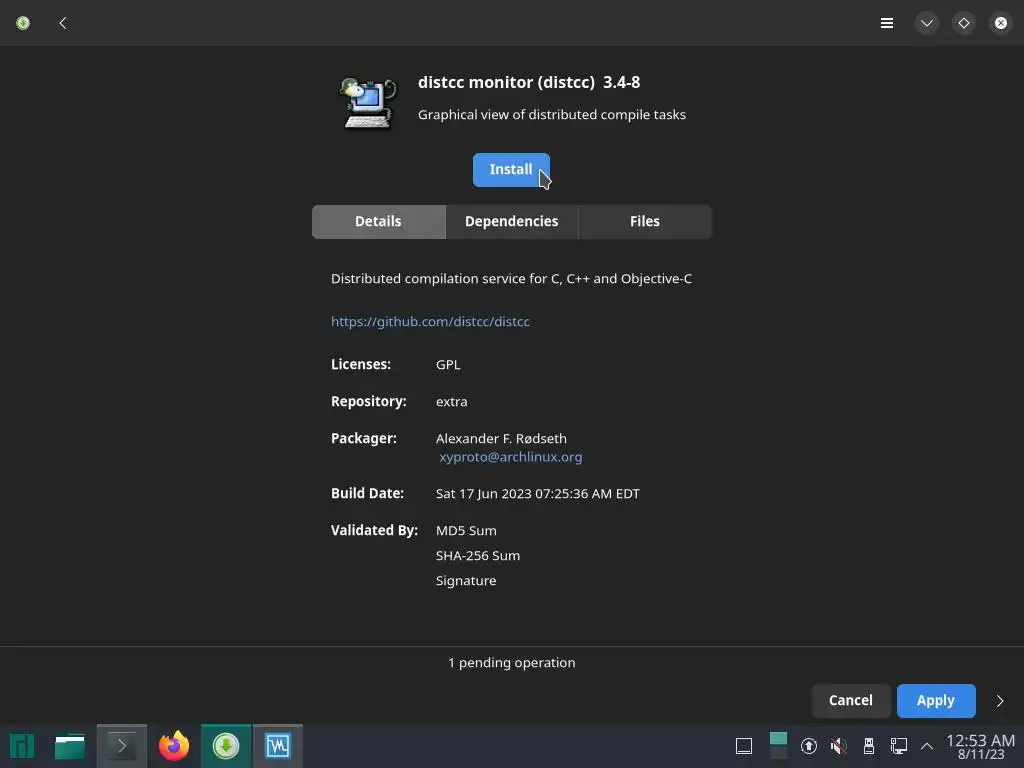Launch Firefox from the taskbar

174,746
